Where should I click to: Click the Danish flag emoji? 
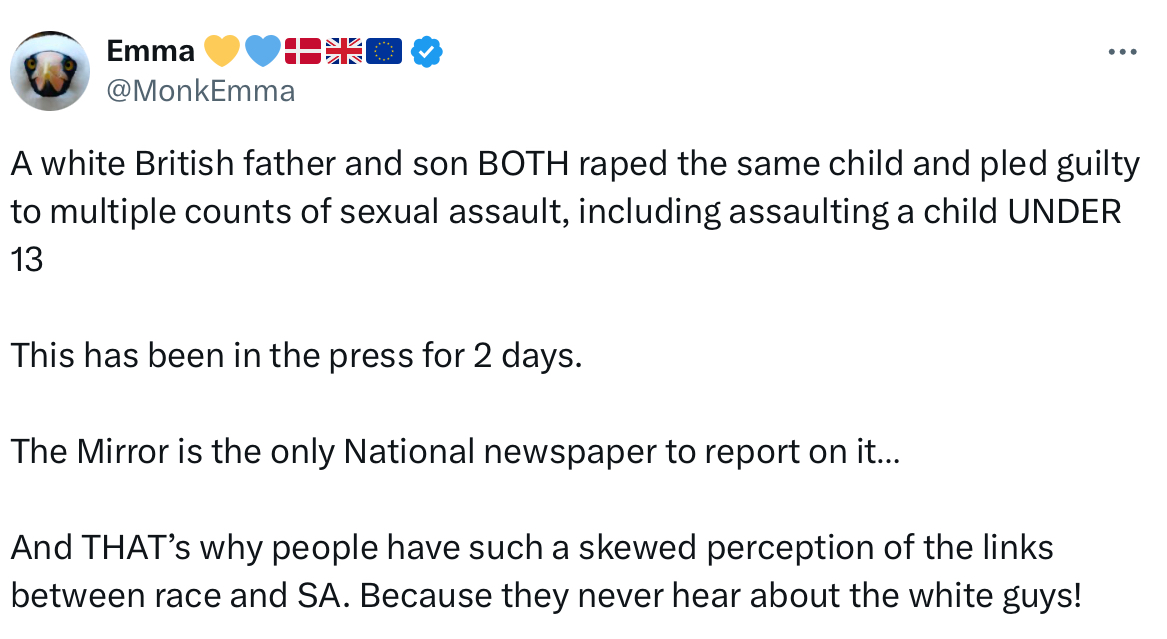click(x=302, y=50)
